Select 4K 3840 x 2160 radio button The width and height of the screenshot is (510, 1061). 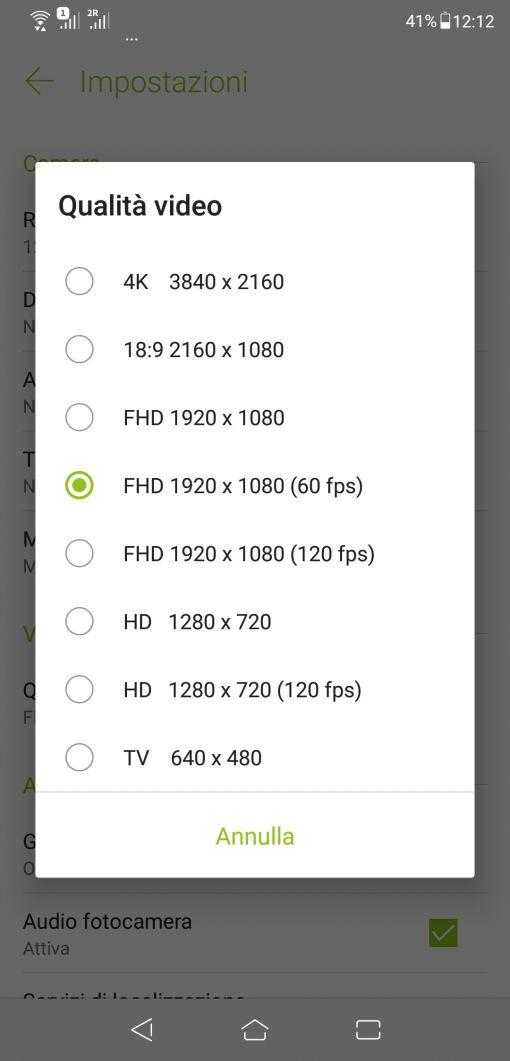tap(79, 281)
